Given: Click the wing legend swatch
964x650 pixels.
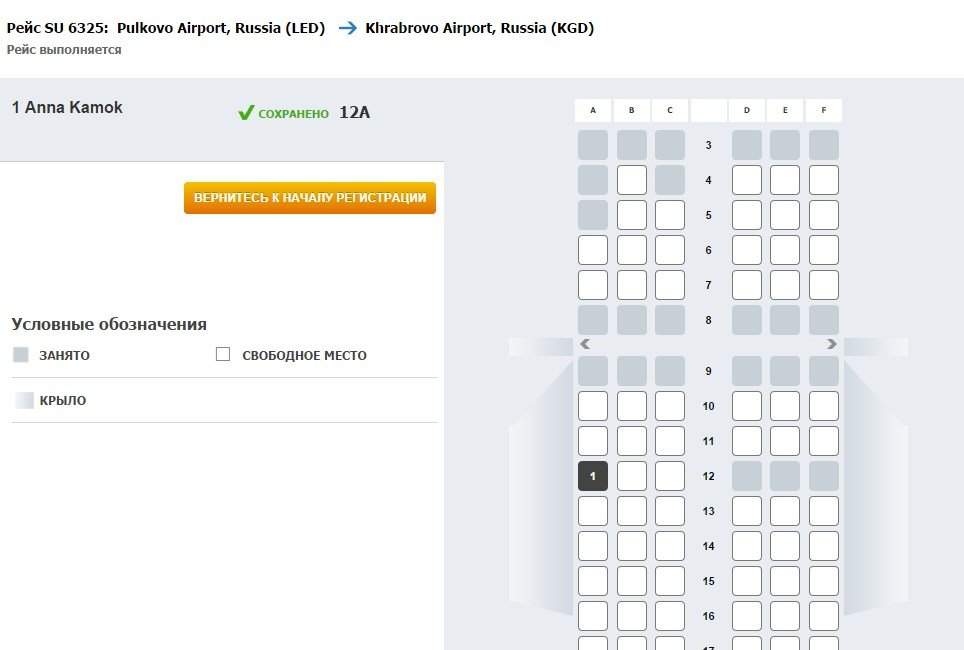Looking at the screenshot, I should tap(24, 400).
